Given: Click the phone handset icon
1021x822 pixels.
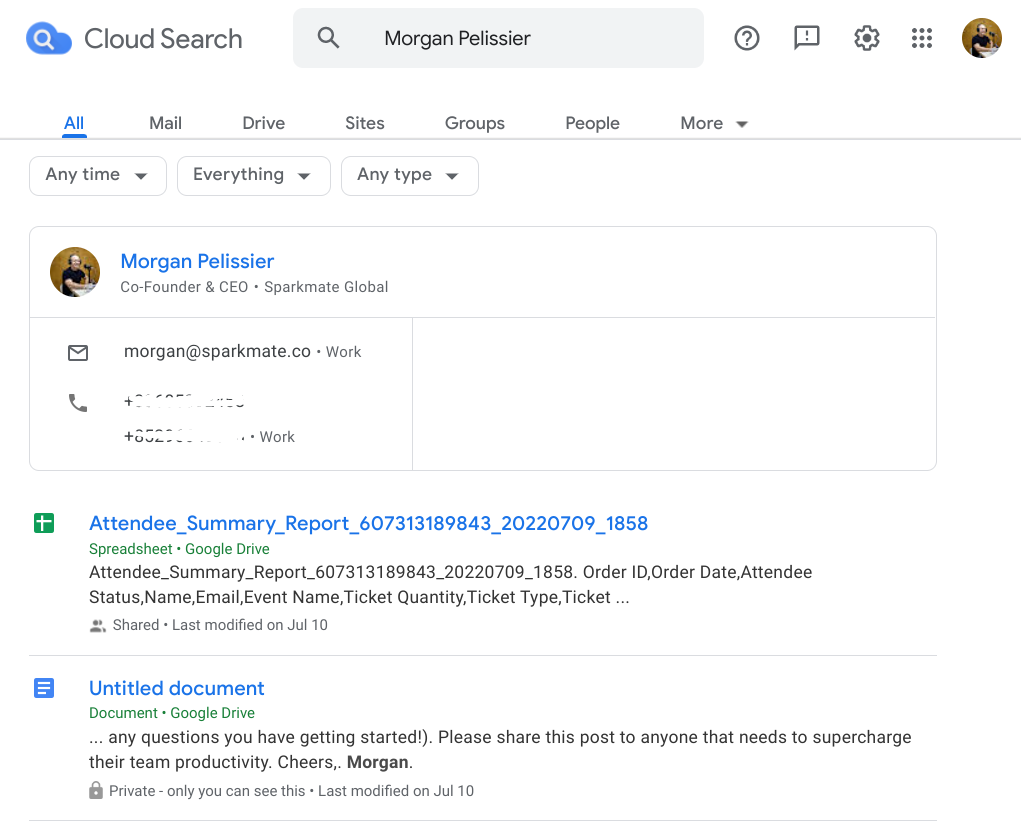Looking at the screenshot, I should point(78,403).
